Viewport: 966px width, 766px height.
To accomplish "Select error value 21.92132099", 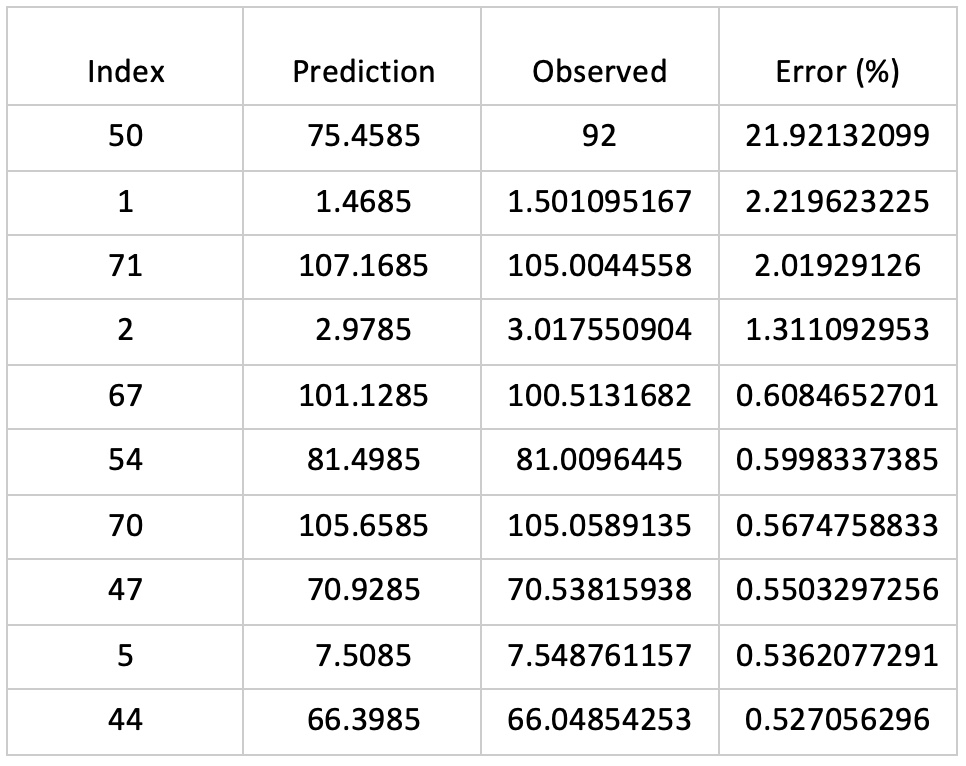I will pos(837,137).
